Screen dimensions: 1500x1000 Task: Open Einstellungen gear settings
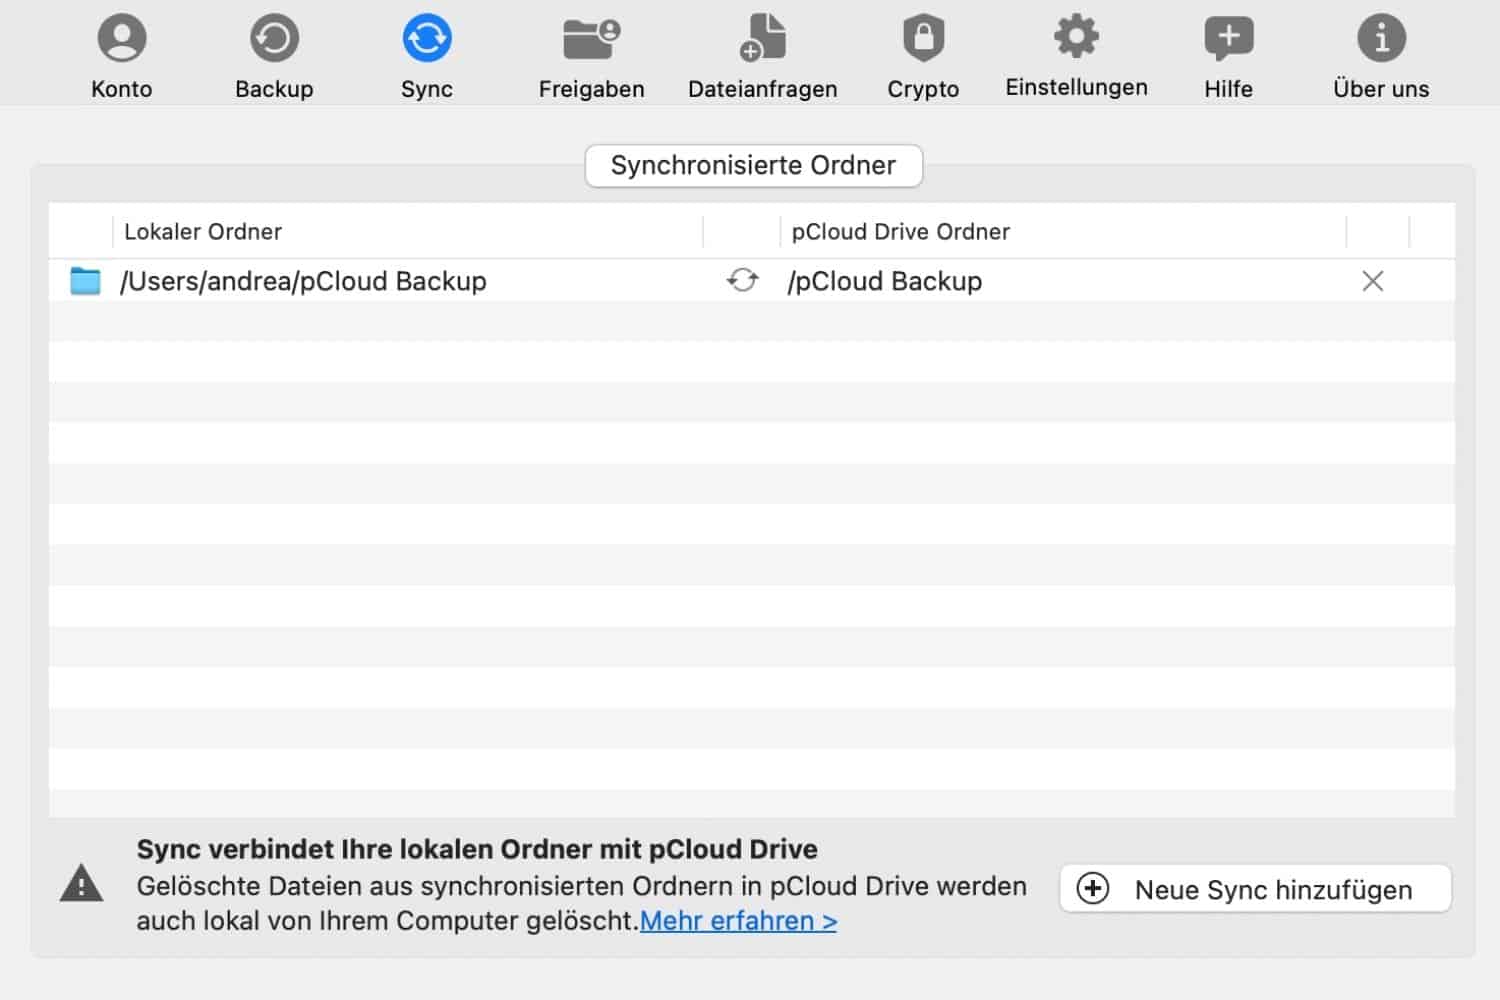[x=1076, y=56]
